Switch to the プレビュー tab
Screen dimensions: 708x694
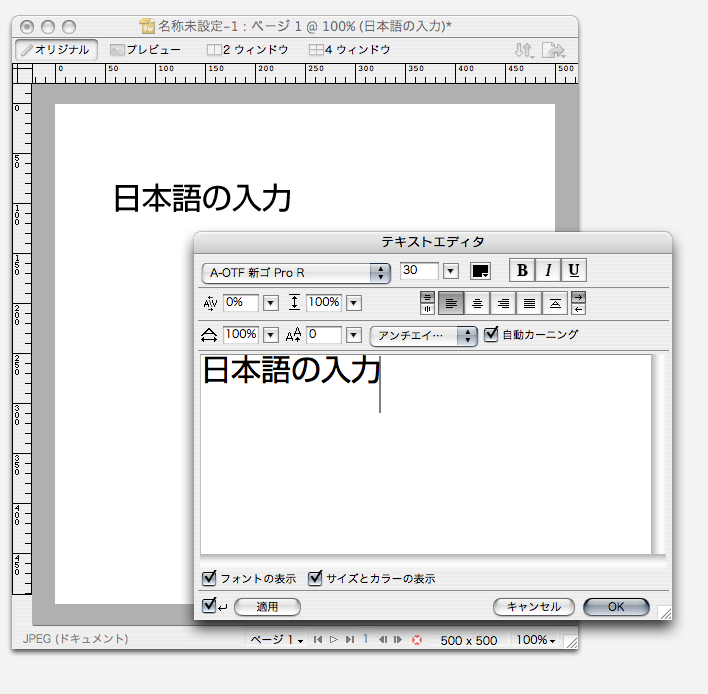point(145,49)
